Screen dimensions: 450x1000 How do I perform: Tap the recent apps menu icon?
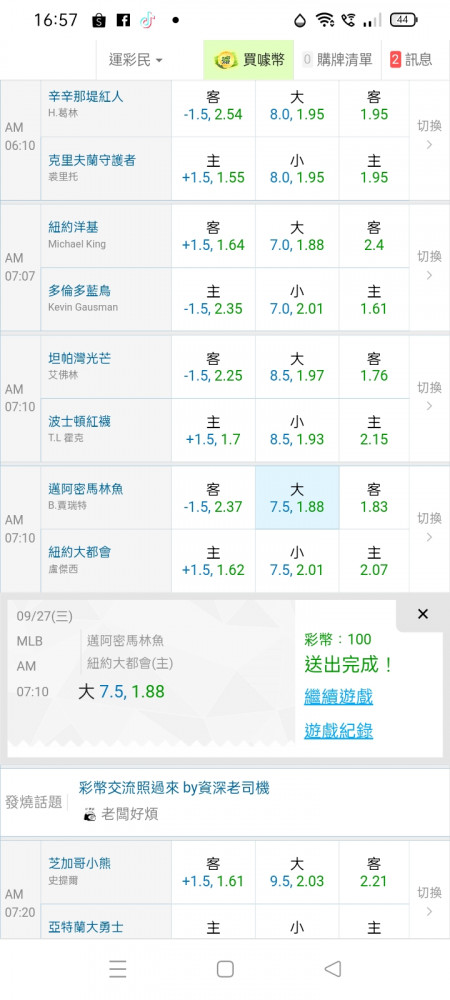[x=117, y=969]
